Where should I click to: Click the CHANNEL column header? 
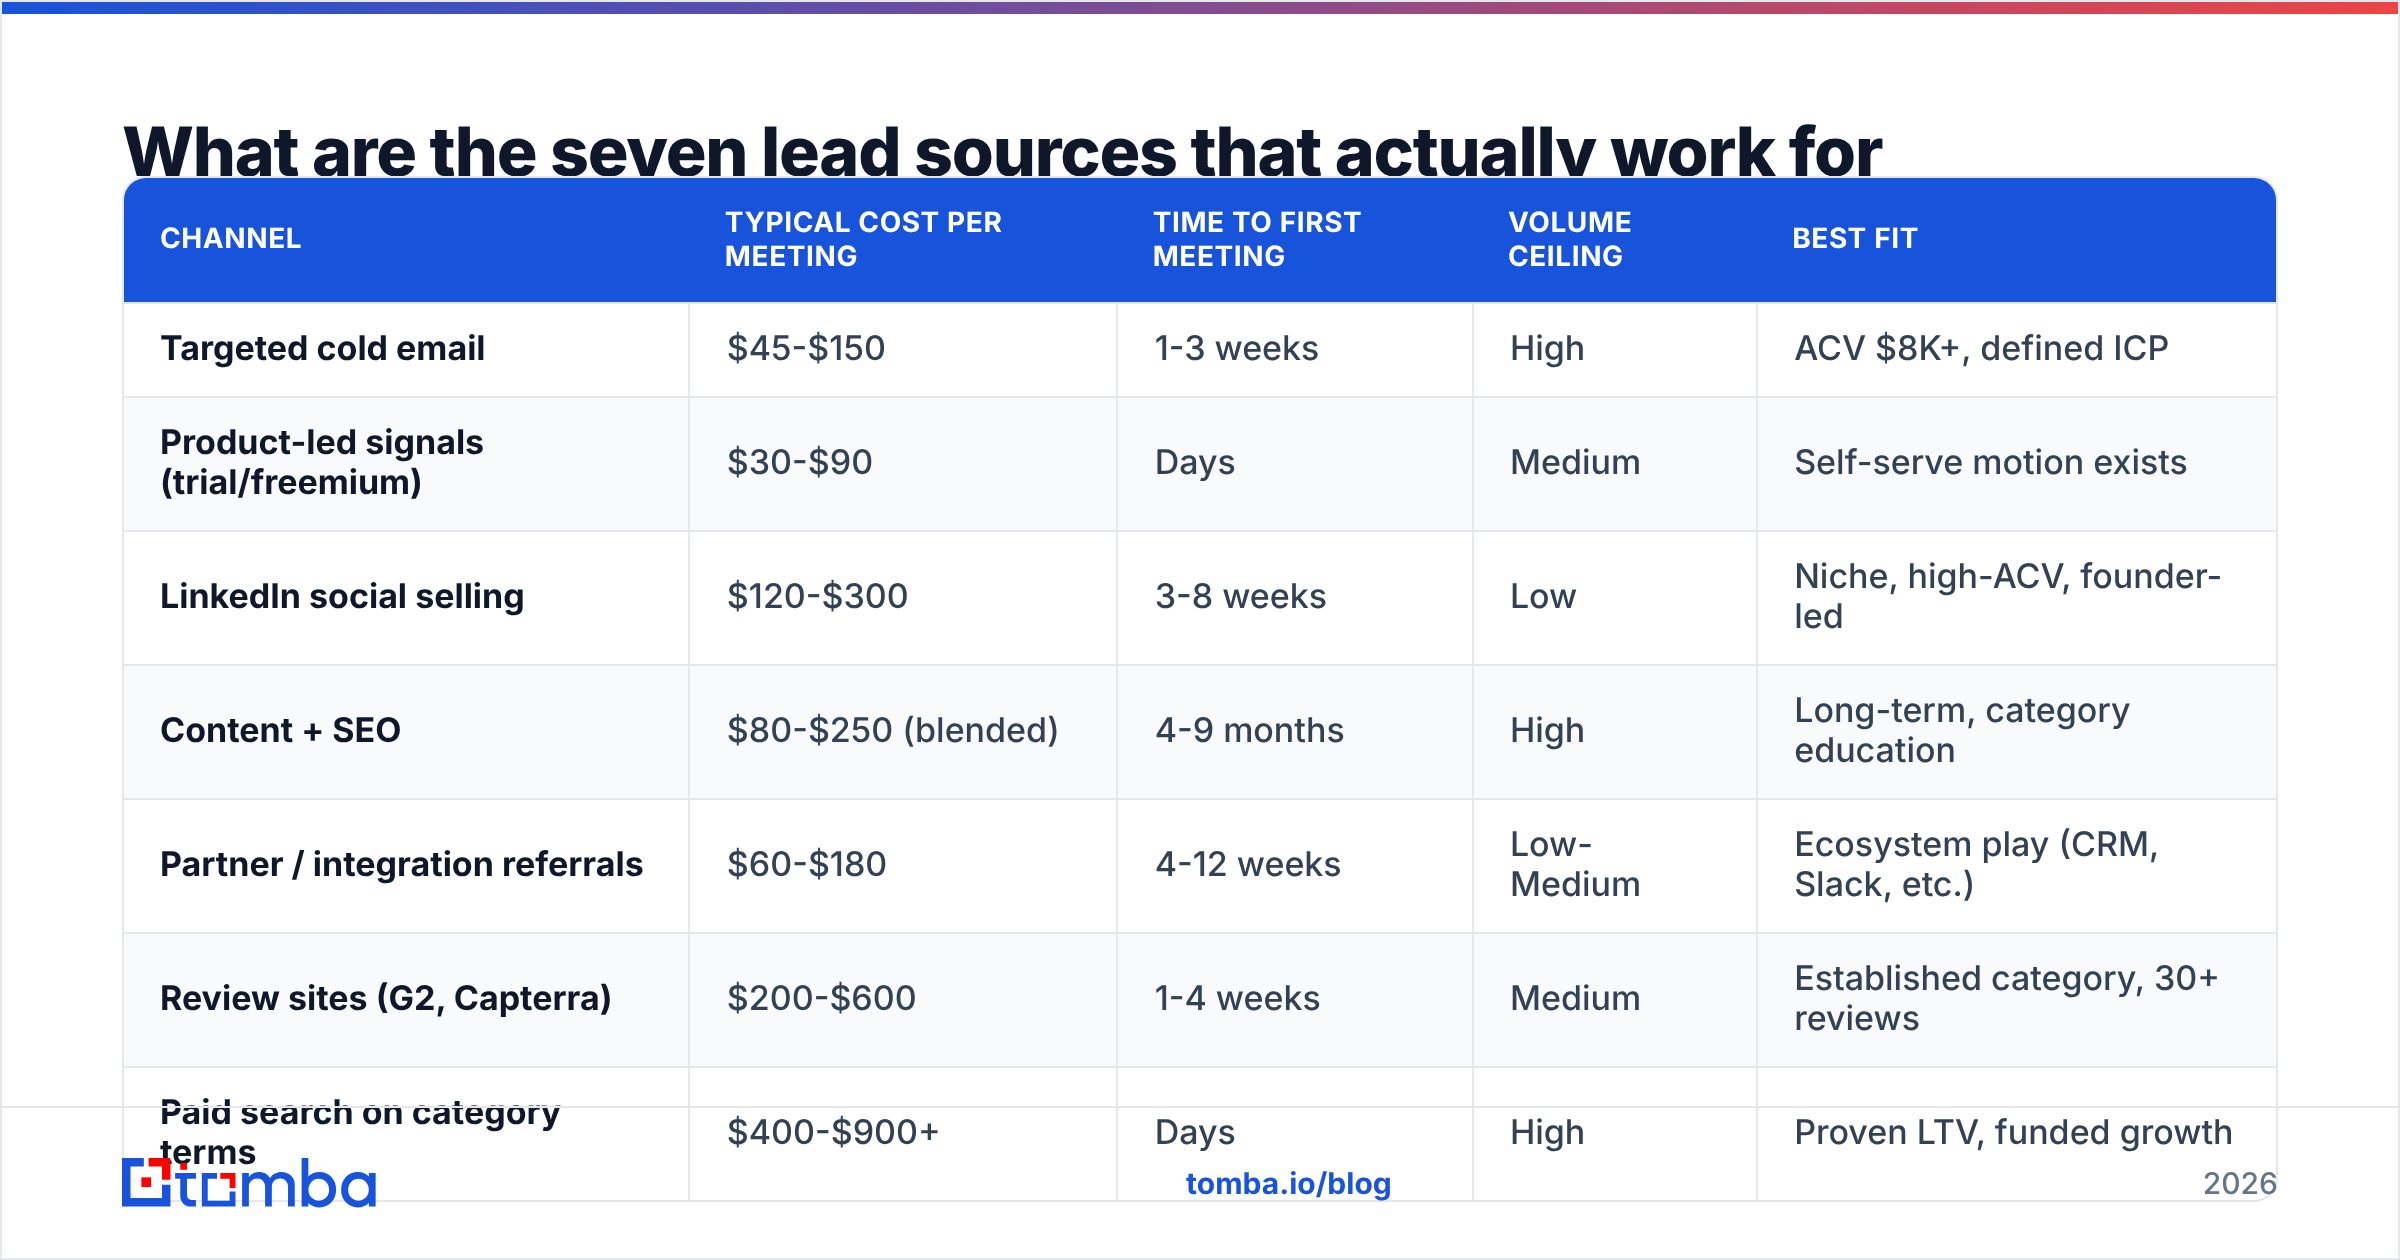pos(231,239)
